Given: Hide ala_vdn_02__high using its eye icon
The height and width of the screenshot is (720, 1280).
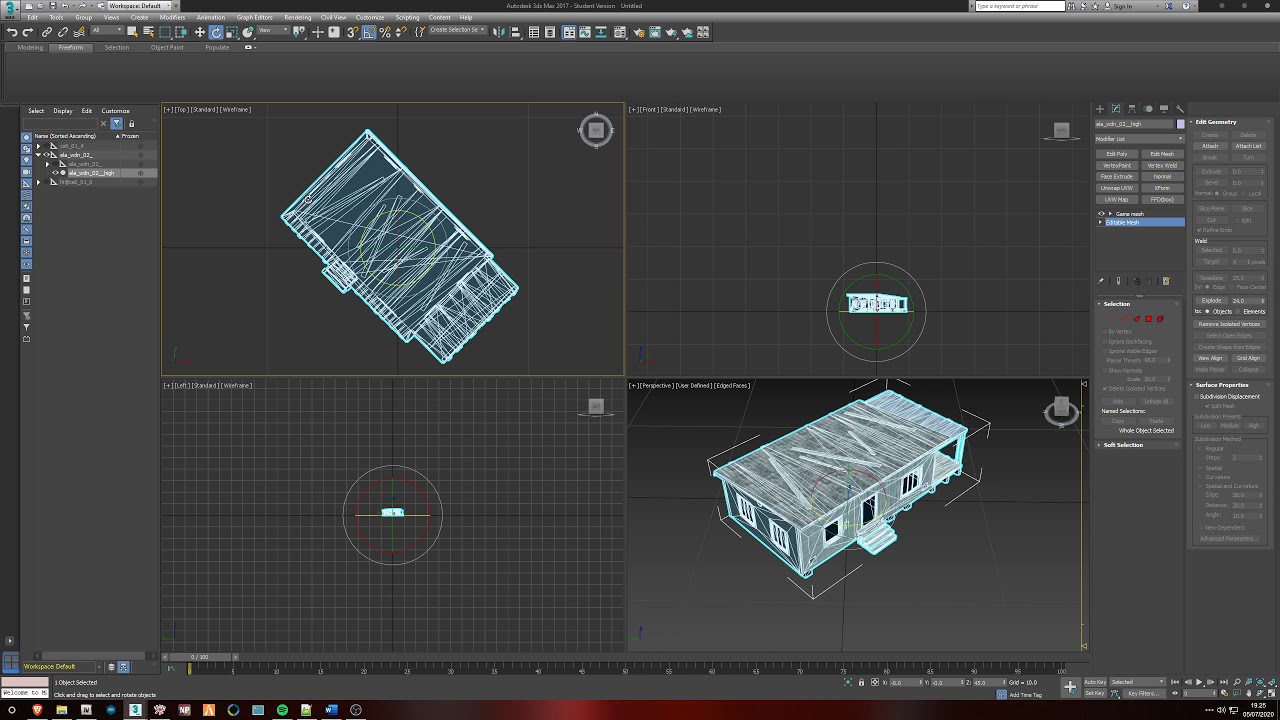Looking at the screenshot, I should pyautogui.click(x=55, y=173).
